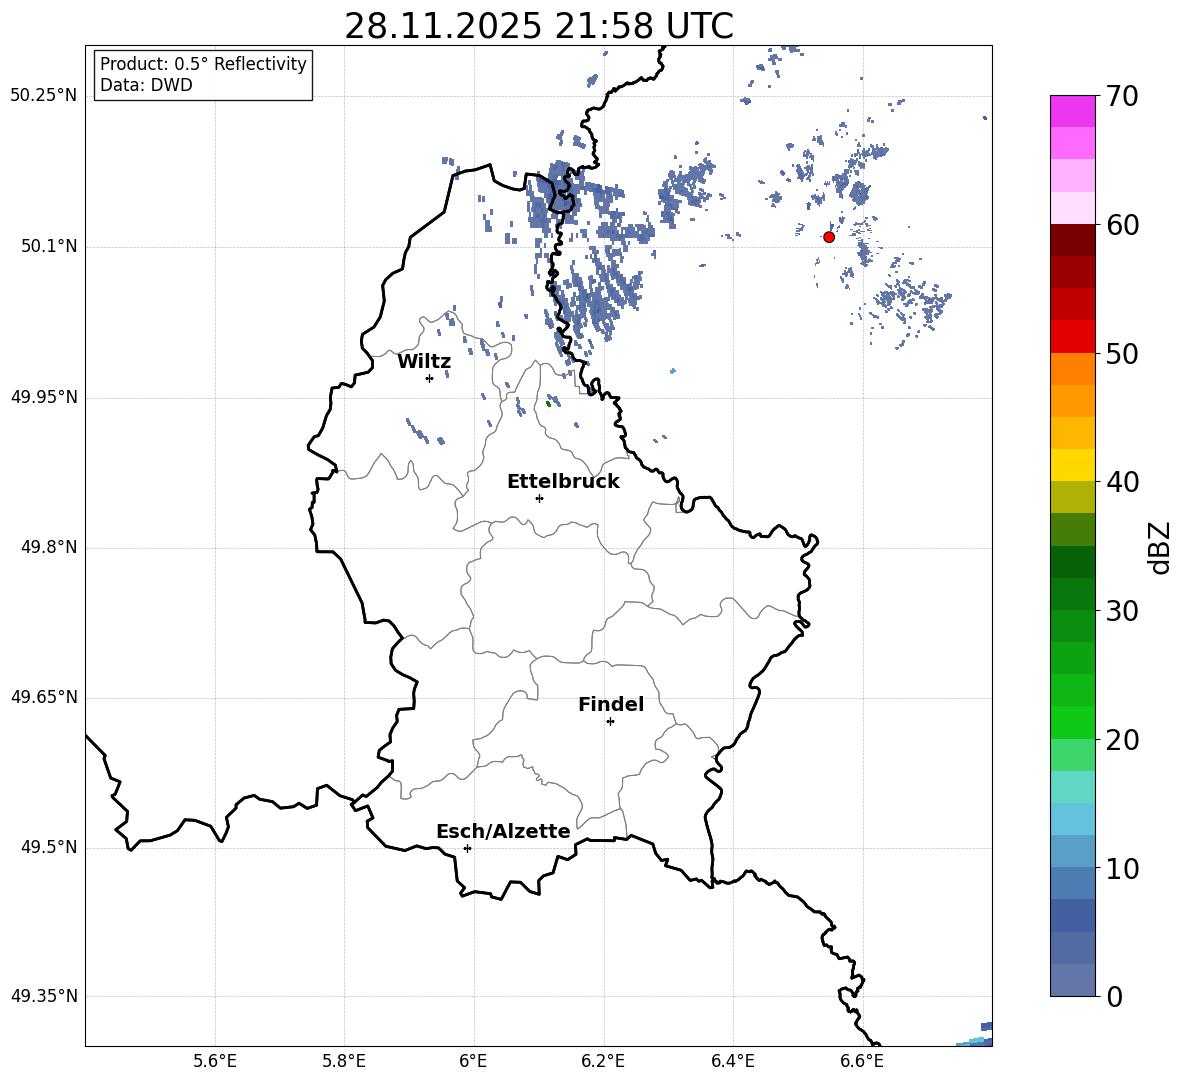Click the colorbar tick label 10
The image size is (1184, 1081).
click(1122, 868)
